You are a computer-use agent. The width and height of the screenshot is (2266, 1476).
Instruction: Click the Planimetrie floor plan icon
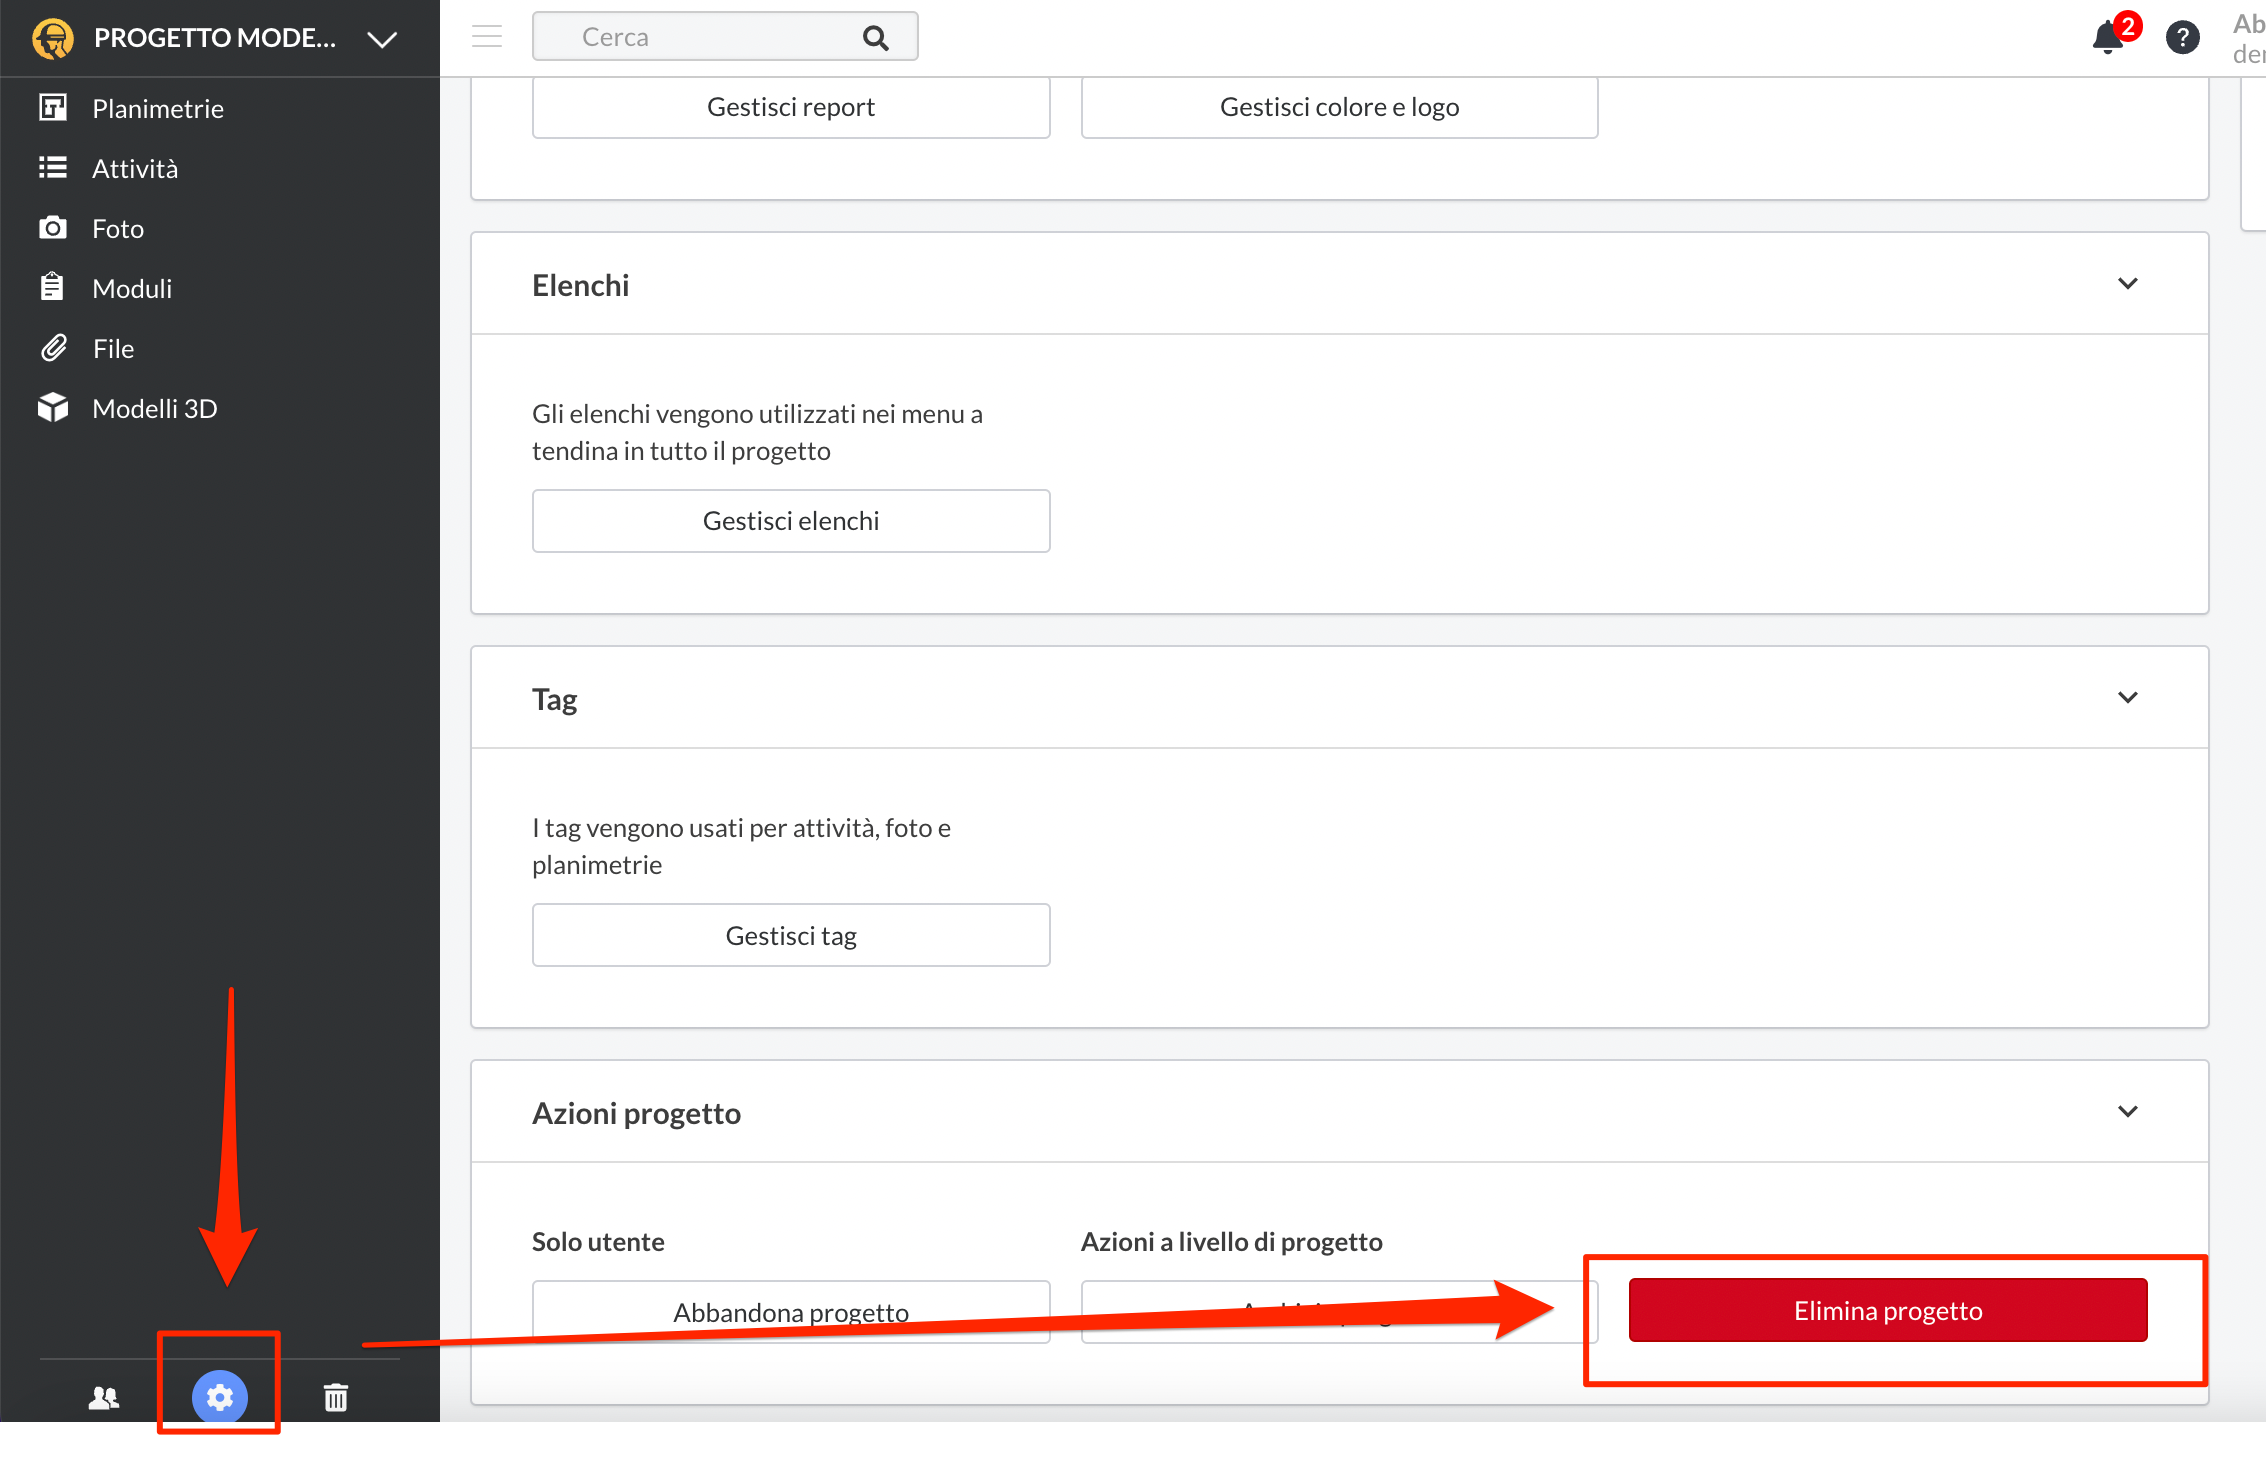pos(53,108)
